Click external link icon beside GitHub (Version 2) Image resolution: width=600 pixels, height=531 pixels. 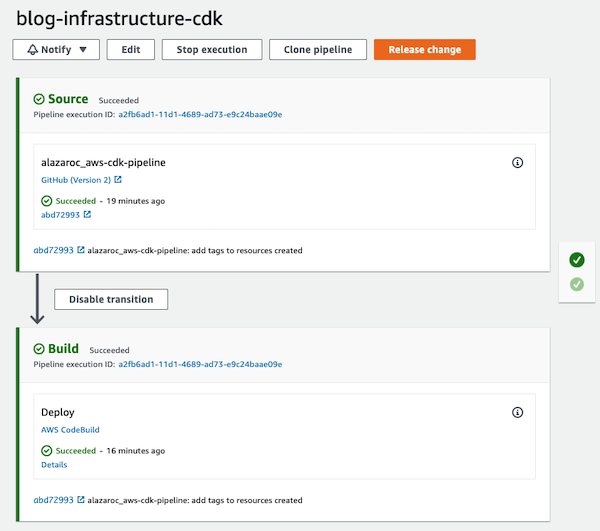[x=118, y=179]
